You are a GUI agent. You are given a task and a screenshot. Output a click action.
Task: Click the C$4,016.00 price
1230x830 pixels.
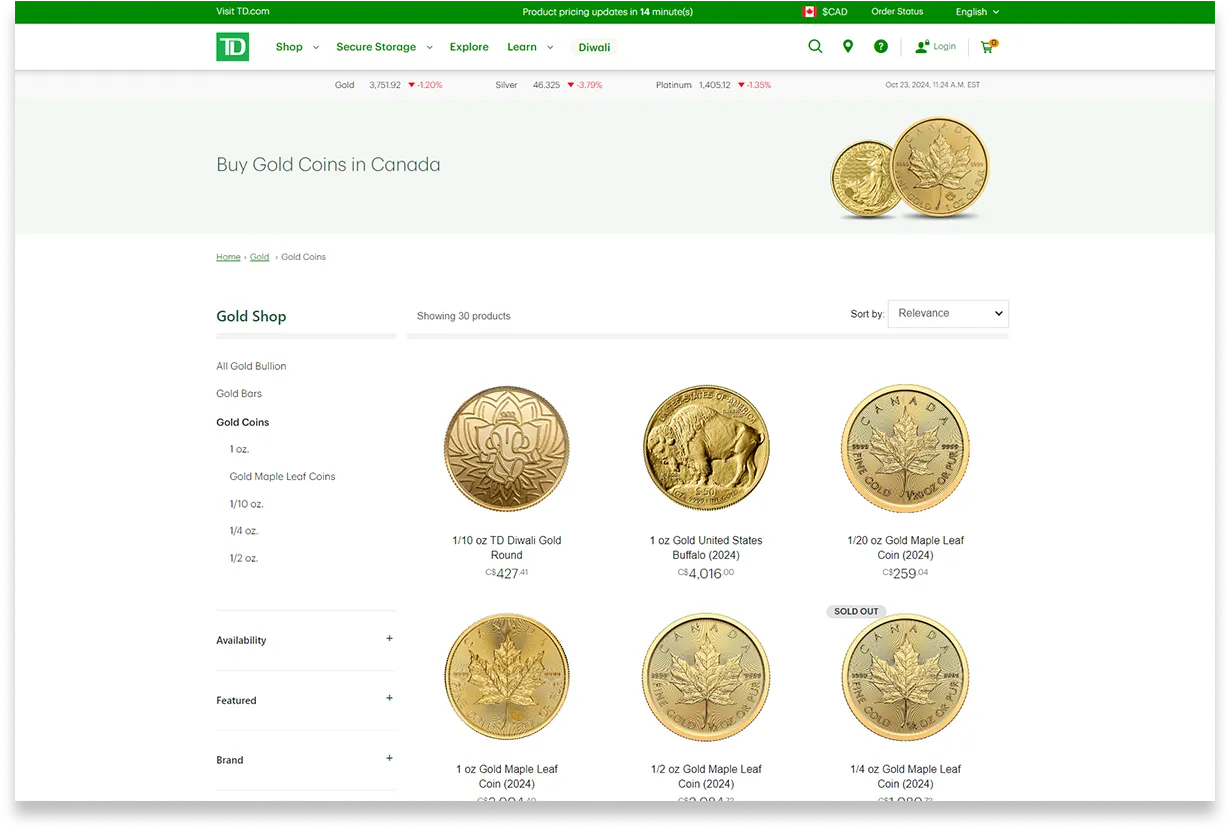706,573
